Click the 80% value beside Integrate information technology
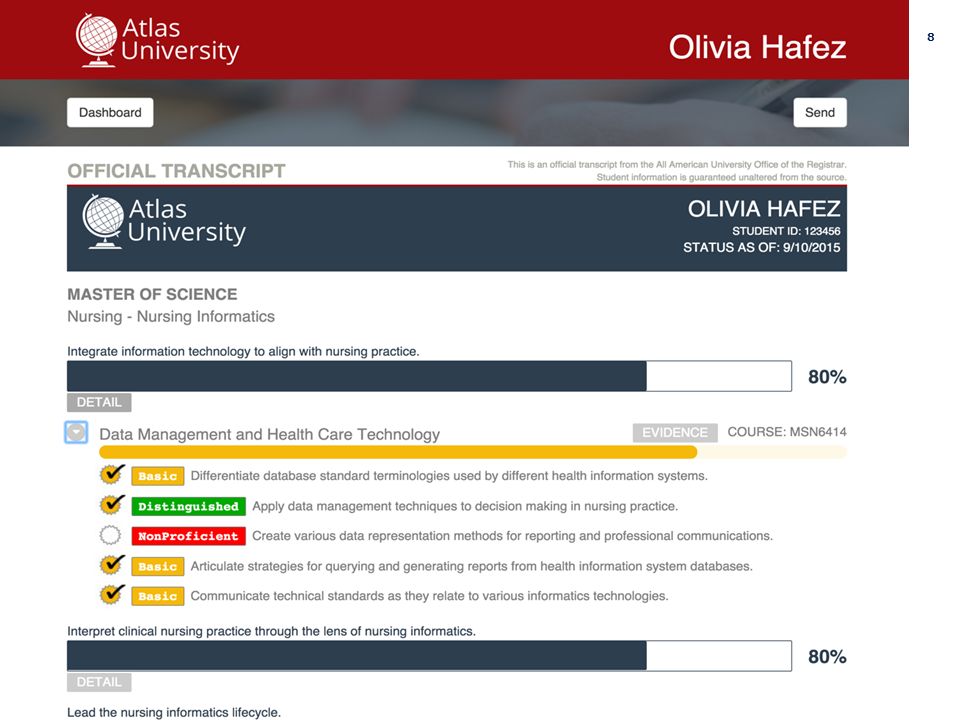This screenshot has width=960, height=720. [827, 377]
